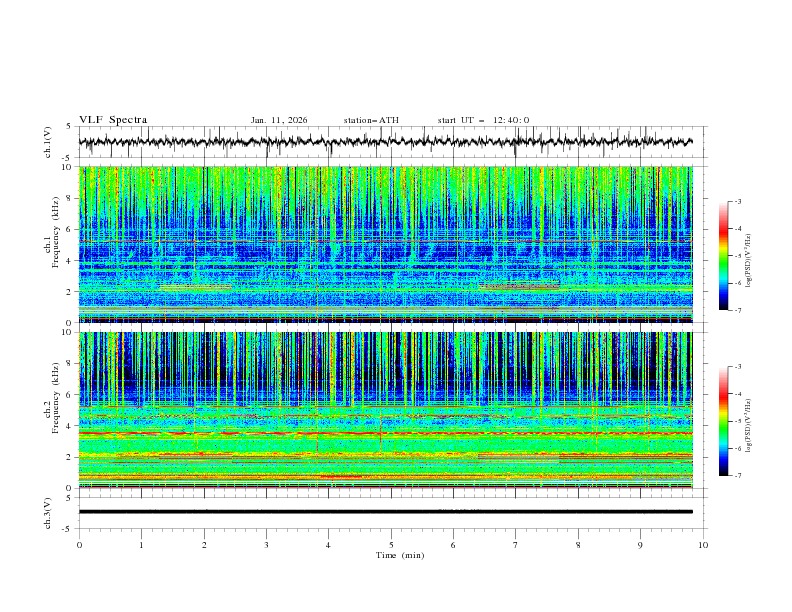Select the "start UT = 12:40:0" text
The image size is (792, 612).
pyautogui.click(x=483, y=120)
